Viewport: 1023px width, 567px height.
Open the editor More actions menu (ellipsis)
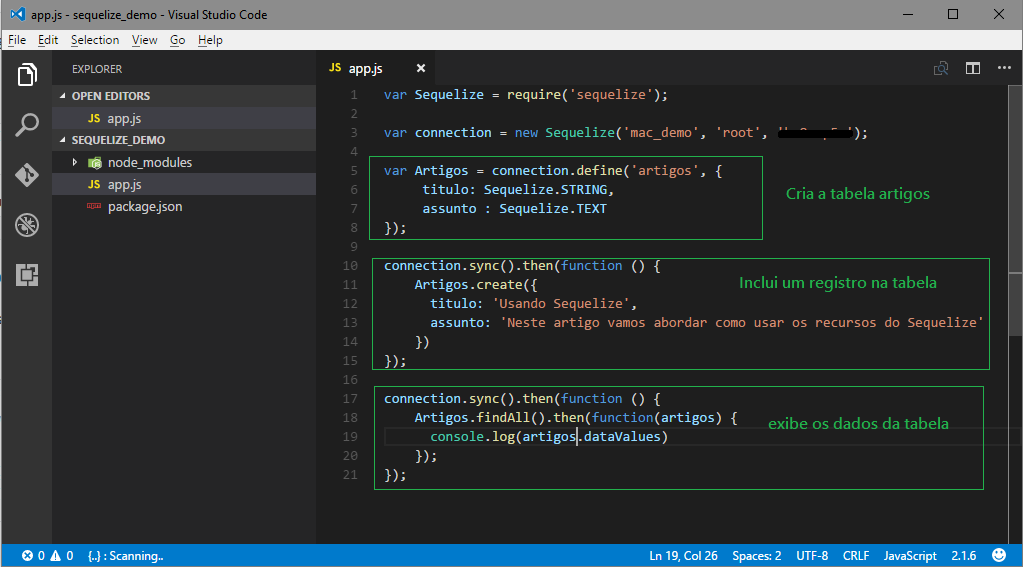pyautogui.click(x=1004, y=68)
